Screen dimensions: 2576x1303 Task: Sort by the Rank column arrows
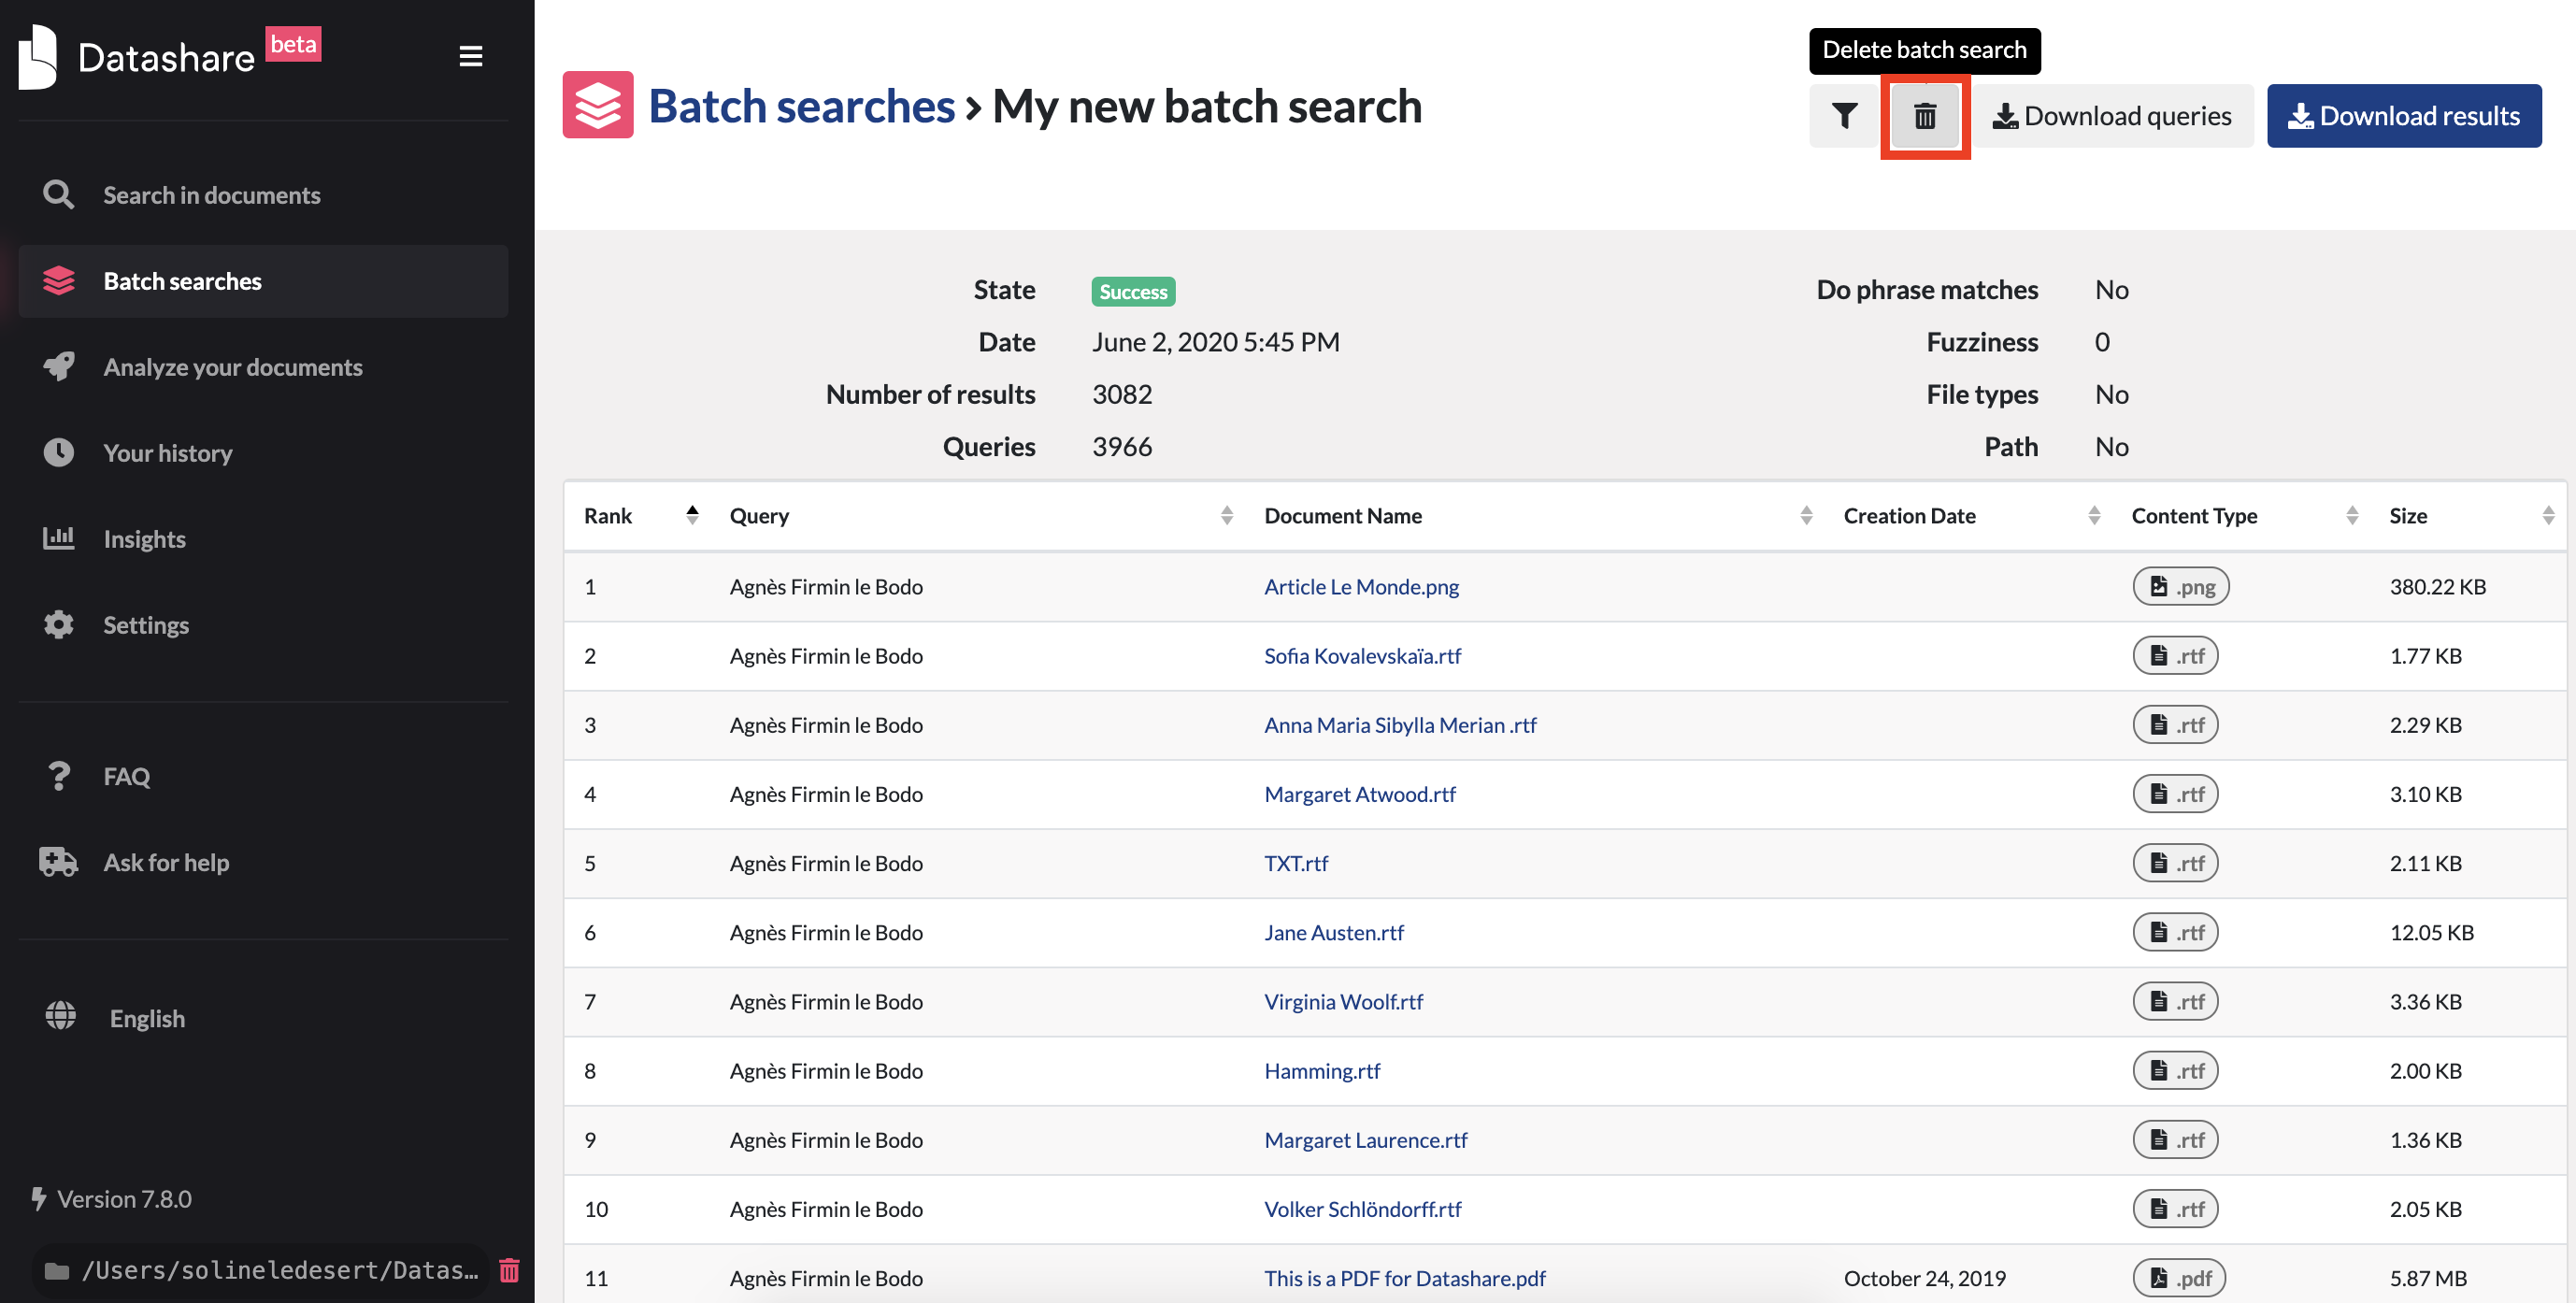692,515
